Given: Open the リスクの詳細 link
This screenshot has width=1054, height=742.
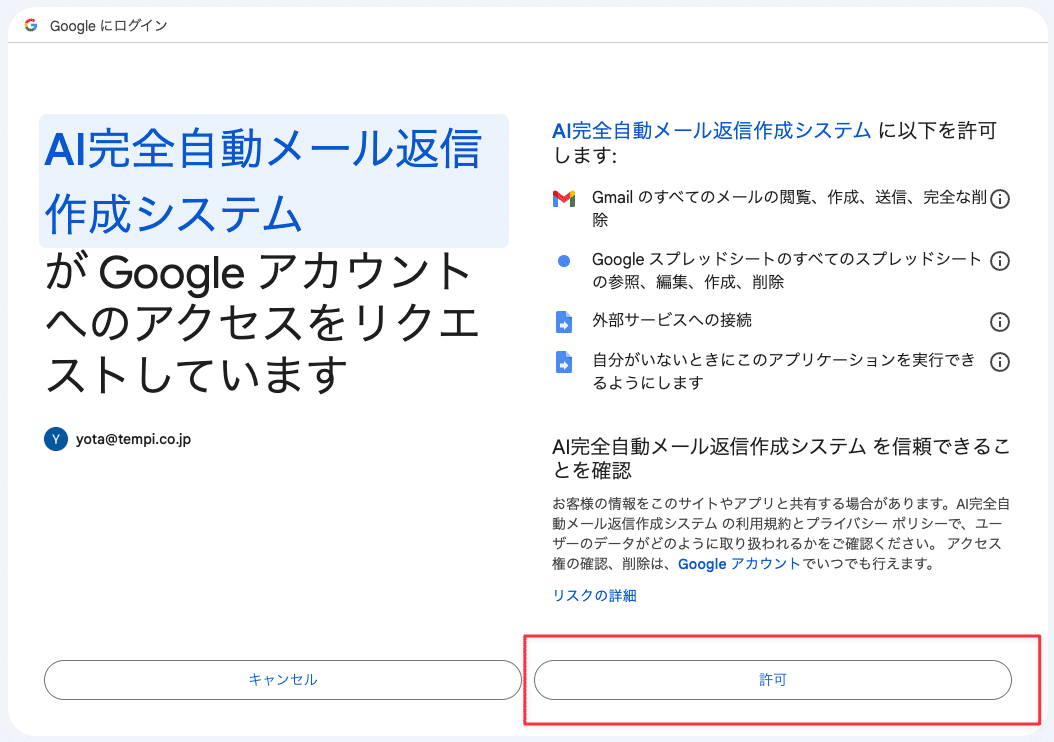Looking at the screenshot, I should tap(594, 596).
